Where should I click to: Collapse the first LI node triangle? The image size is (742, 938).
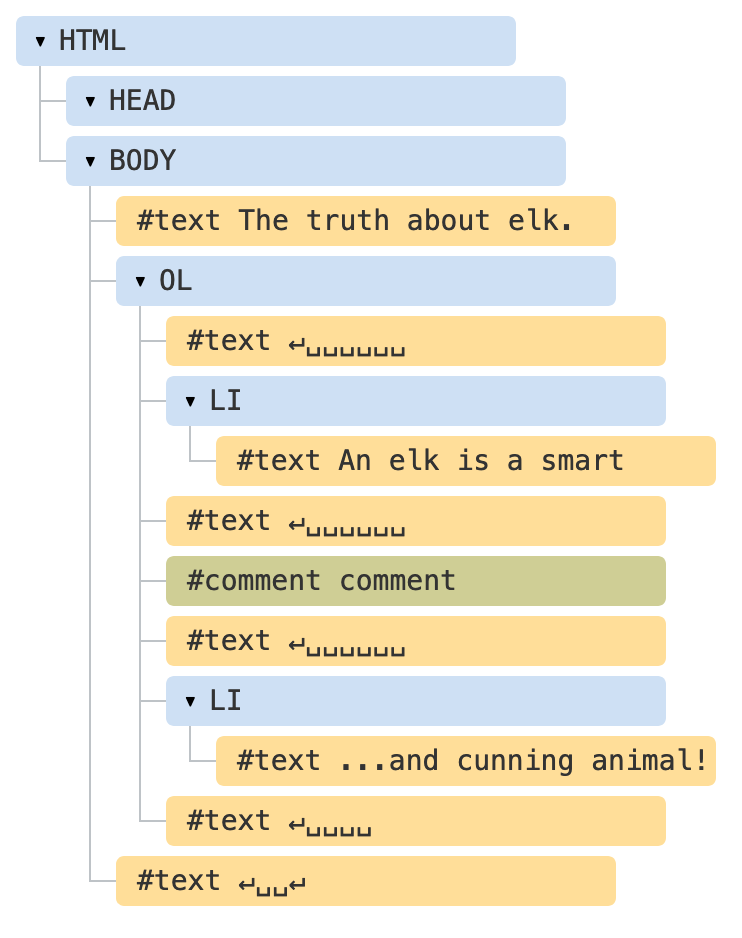pos(190,401)
